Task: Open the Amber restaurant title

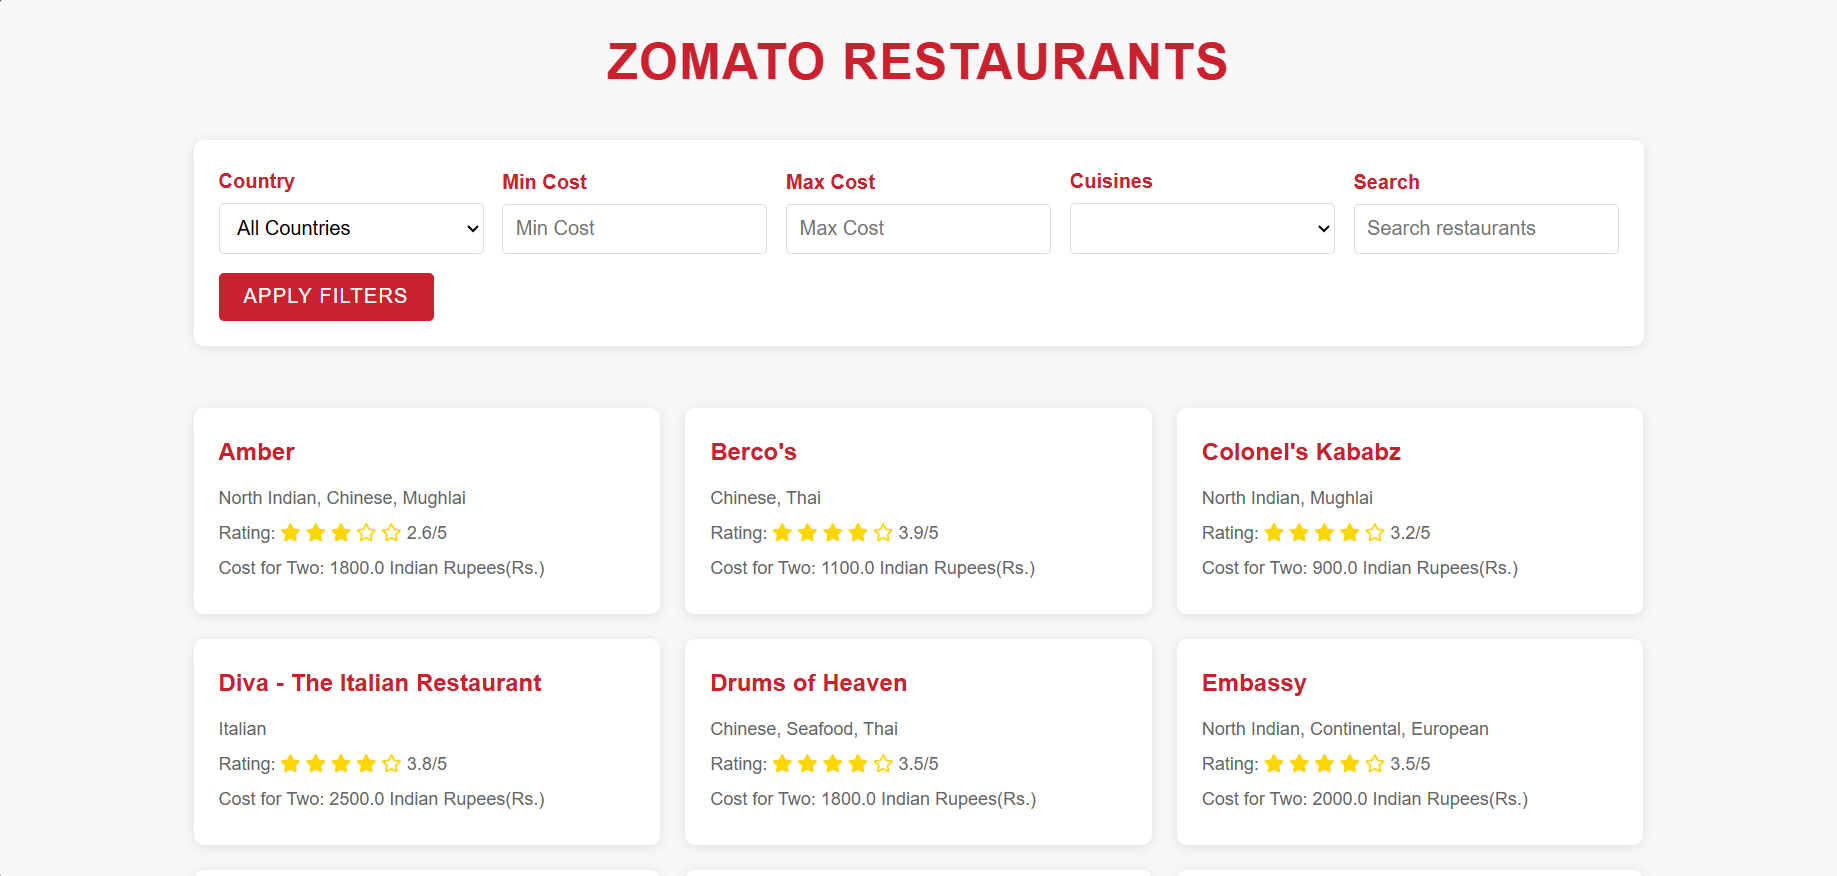Action: pyautogui.click(x=257, y=452)
